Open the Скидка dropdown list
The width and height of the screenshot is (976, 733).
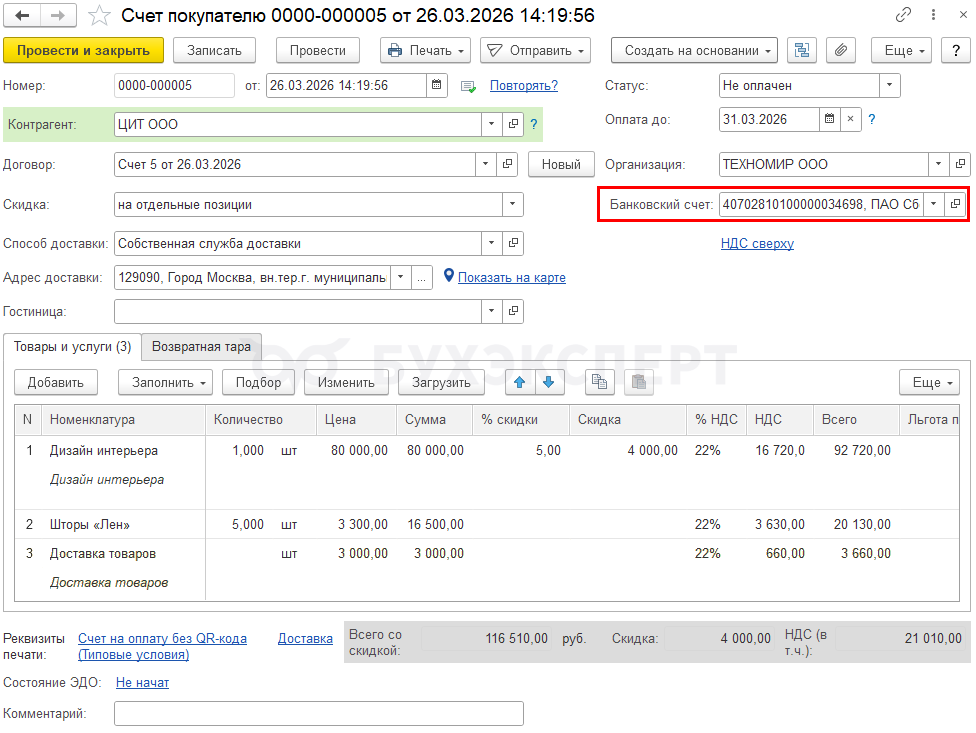(x=512, y=204)
